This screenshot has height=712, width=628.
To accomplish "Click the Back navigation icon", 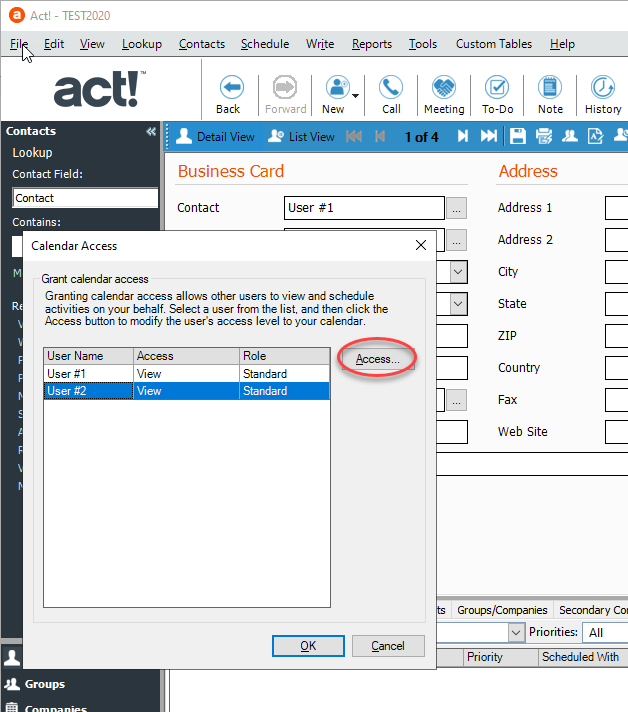I will (x=232, y=87).
